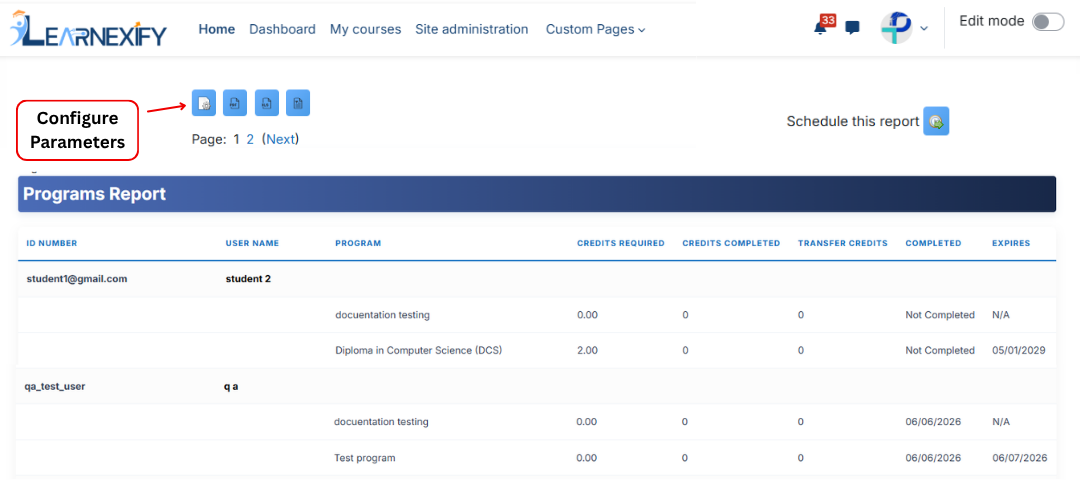Click the Programs Report title banner
Screen dimensions: 1080x487
tap(537, 194)
